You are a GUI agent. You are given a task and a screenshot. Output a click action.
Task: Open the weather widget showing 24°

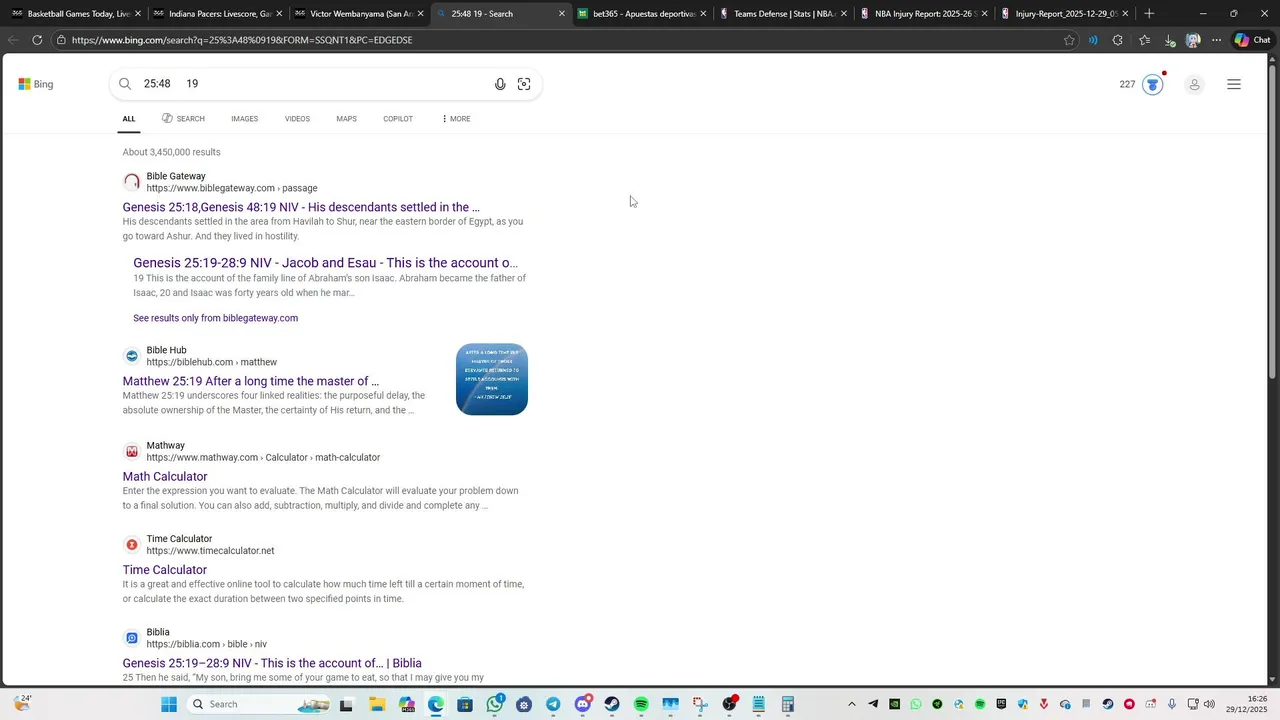point(22,704)
